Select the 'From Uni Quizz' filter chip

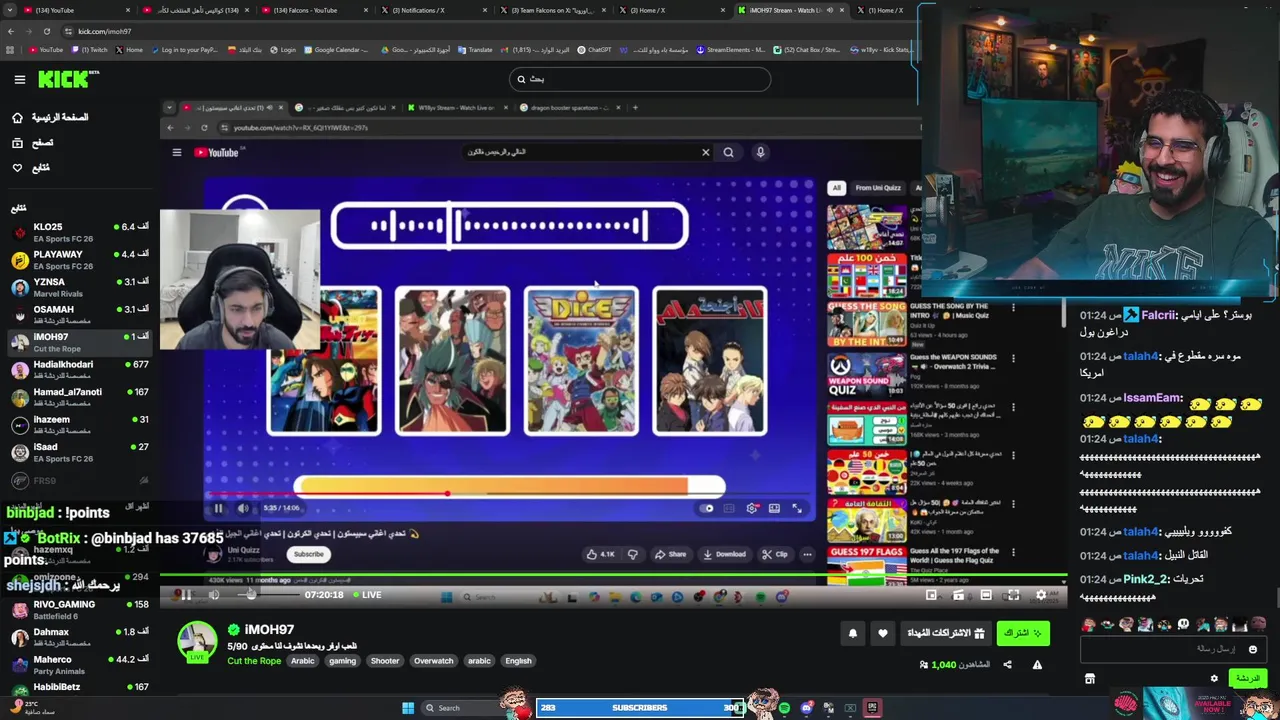click(878, 188)
